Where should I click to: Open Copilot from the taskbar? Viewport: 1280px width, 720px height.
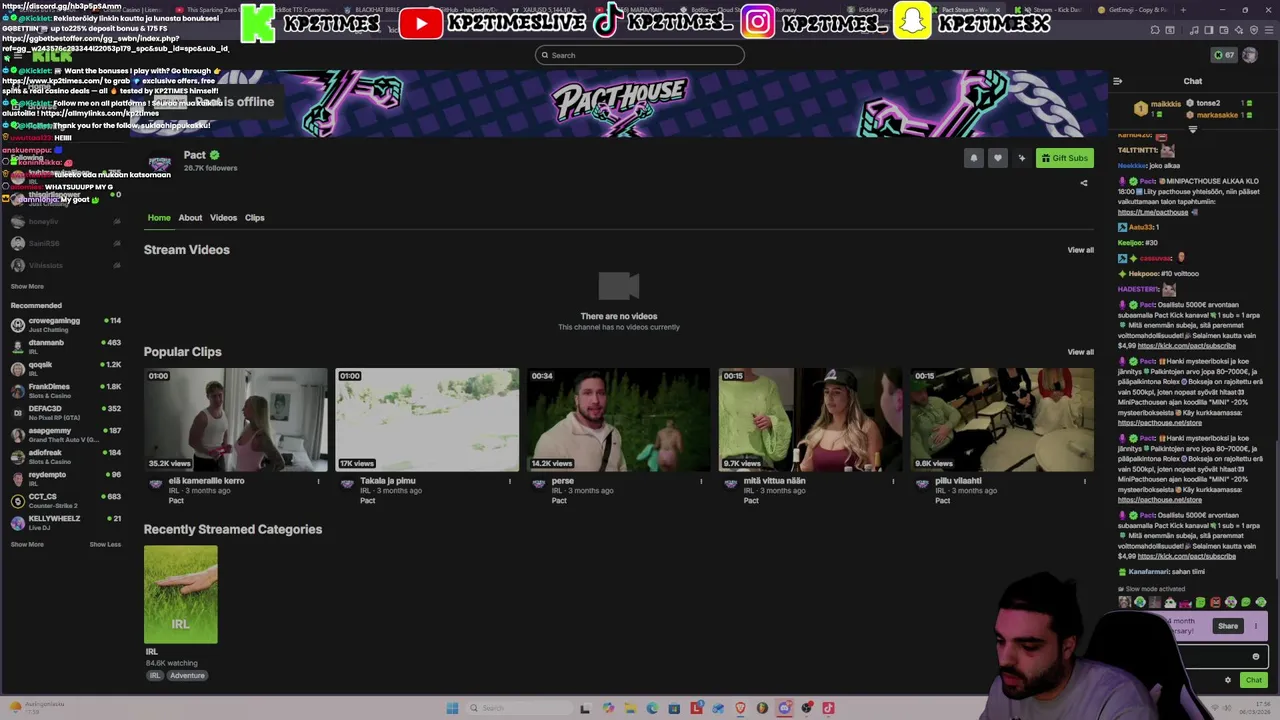(608, 708)
